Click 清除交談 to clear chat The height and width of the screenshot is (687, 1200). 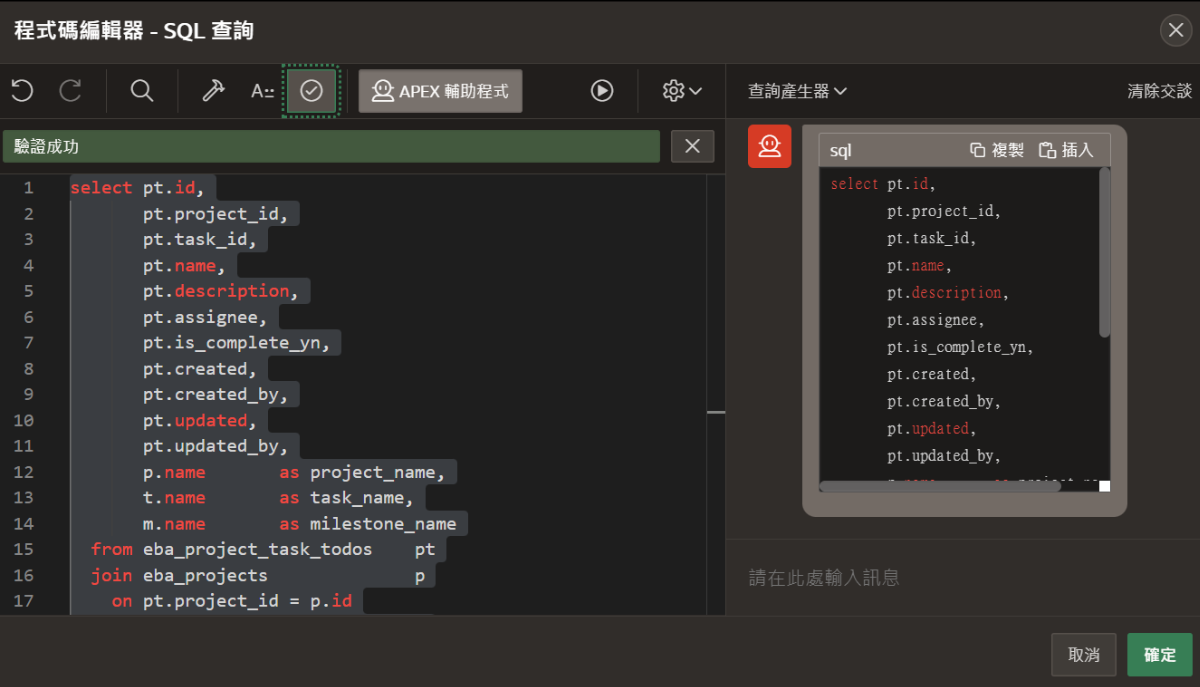1160,91
